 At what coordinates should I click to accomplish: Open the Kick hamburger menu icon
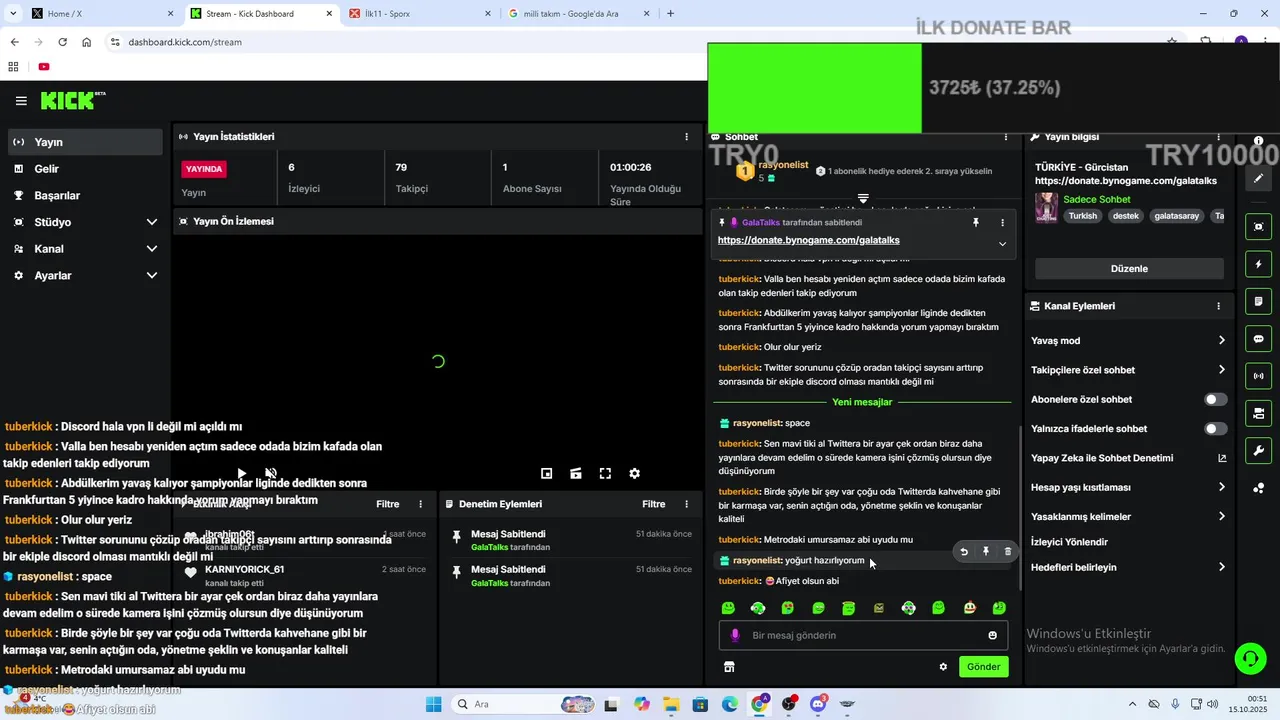[x=21, y=101]
